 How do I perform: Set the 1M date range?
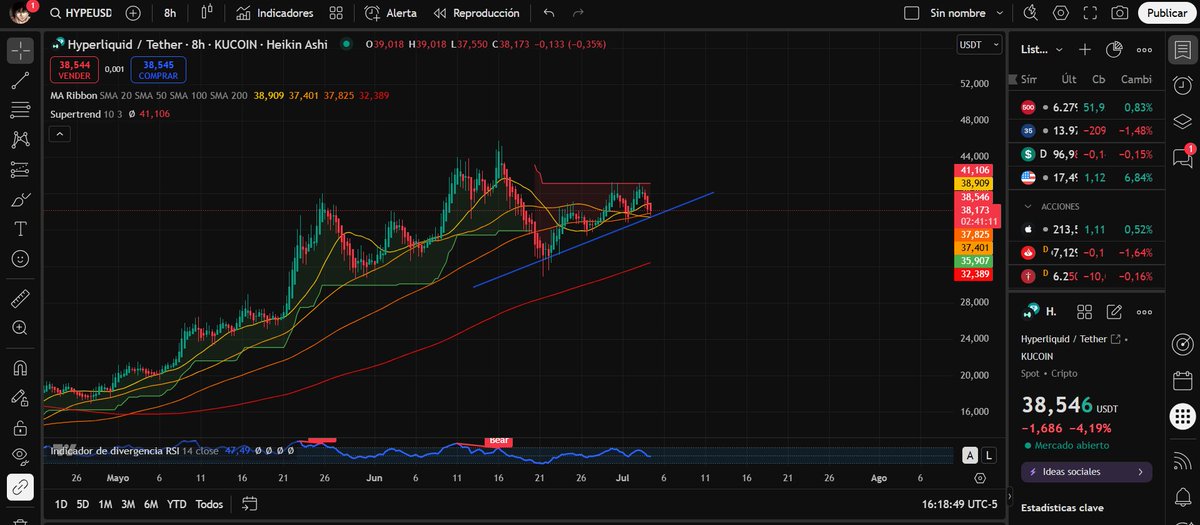pos(106,504)
